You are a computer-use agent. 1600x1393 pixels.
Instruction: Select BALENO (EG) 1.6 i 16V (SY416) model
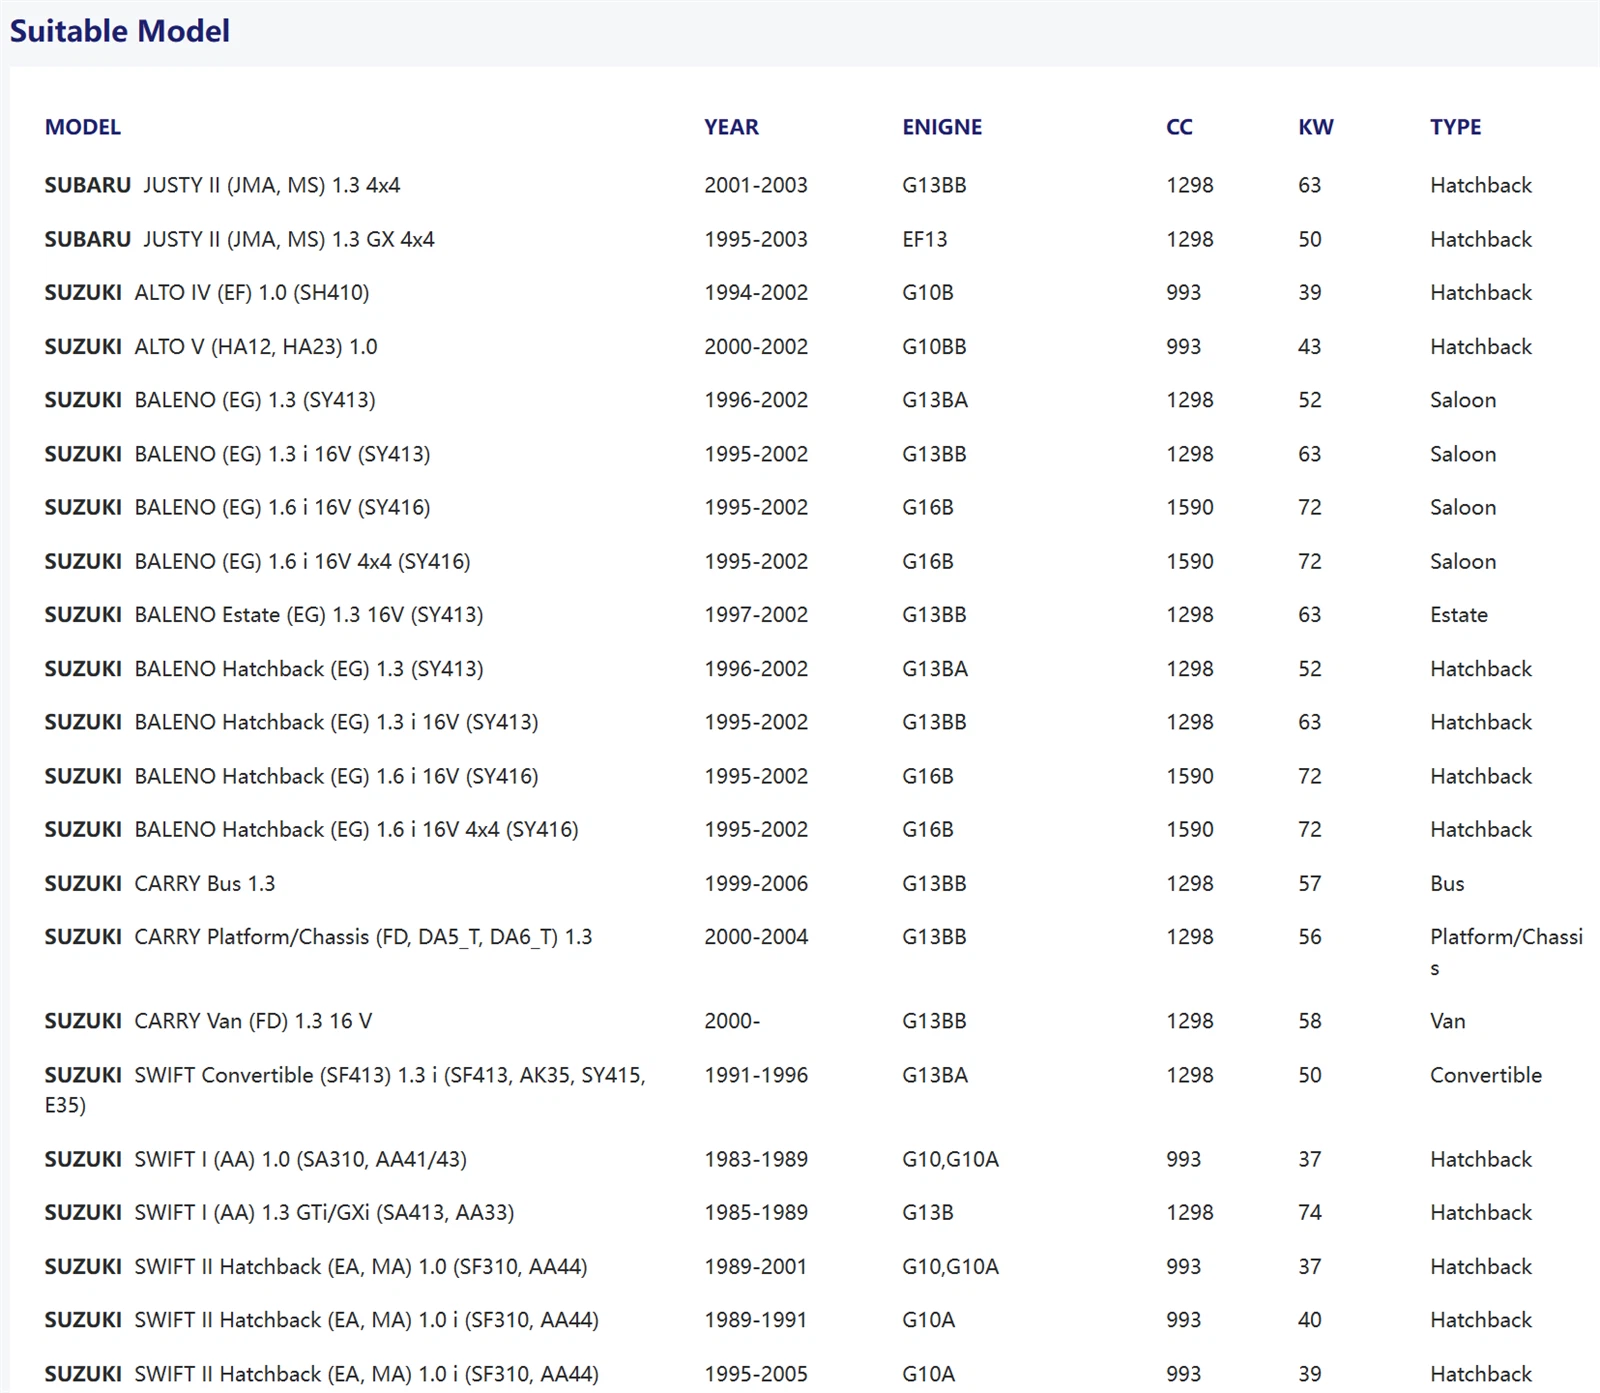tap(237, 508)
